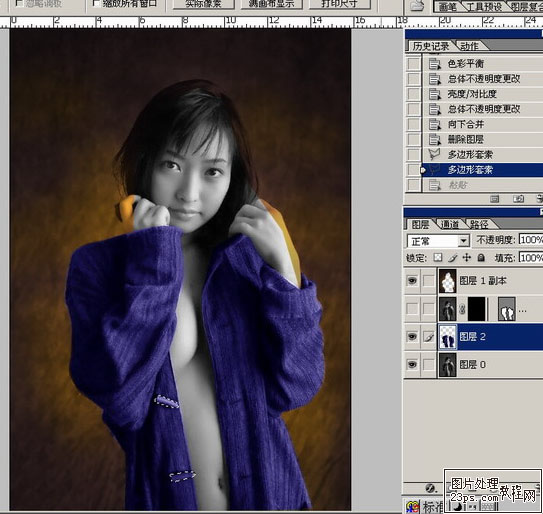
Task: Click the file browser icon in options bar
Action: coord(417,5)
